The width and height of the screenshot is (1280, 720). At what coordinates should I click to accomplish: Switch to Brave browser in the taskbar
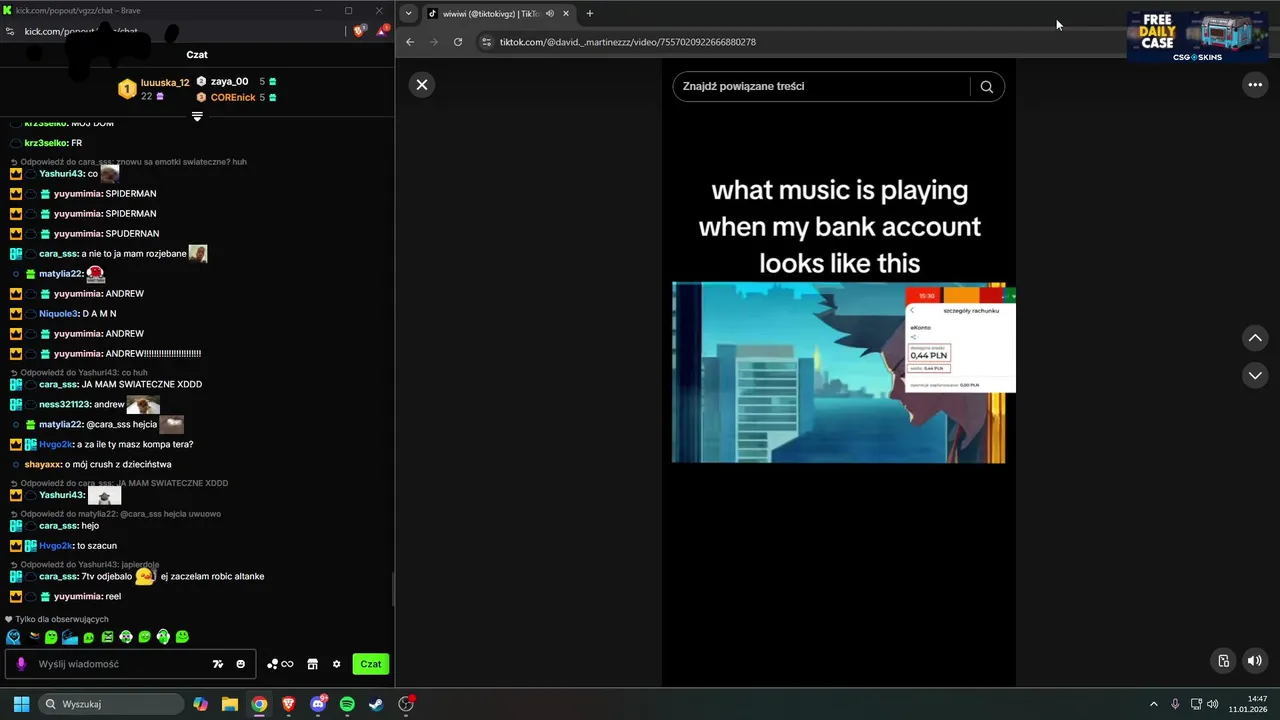[289, 704]
